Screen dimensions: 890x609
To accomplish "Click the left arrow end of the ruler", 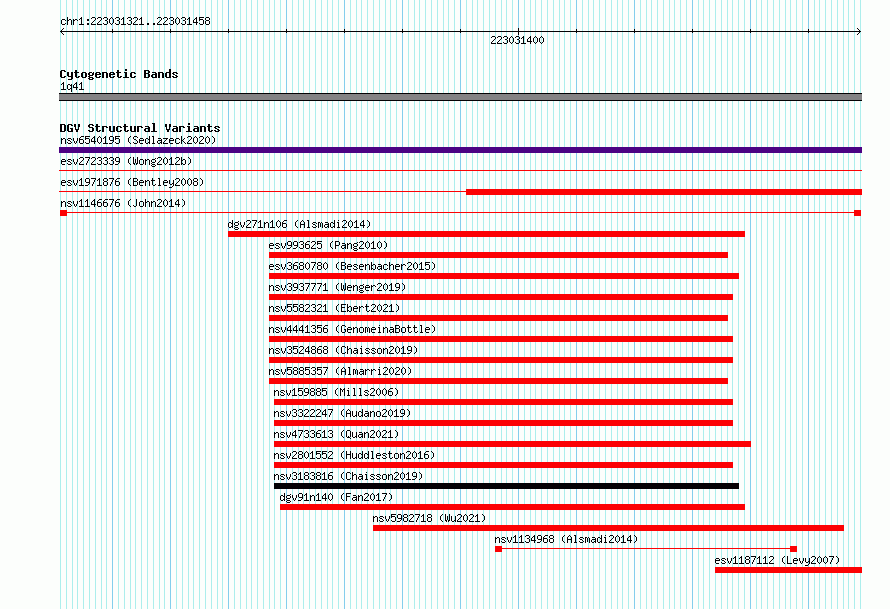I will 62,32.
